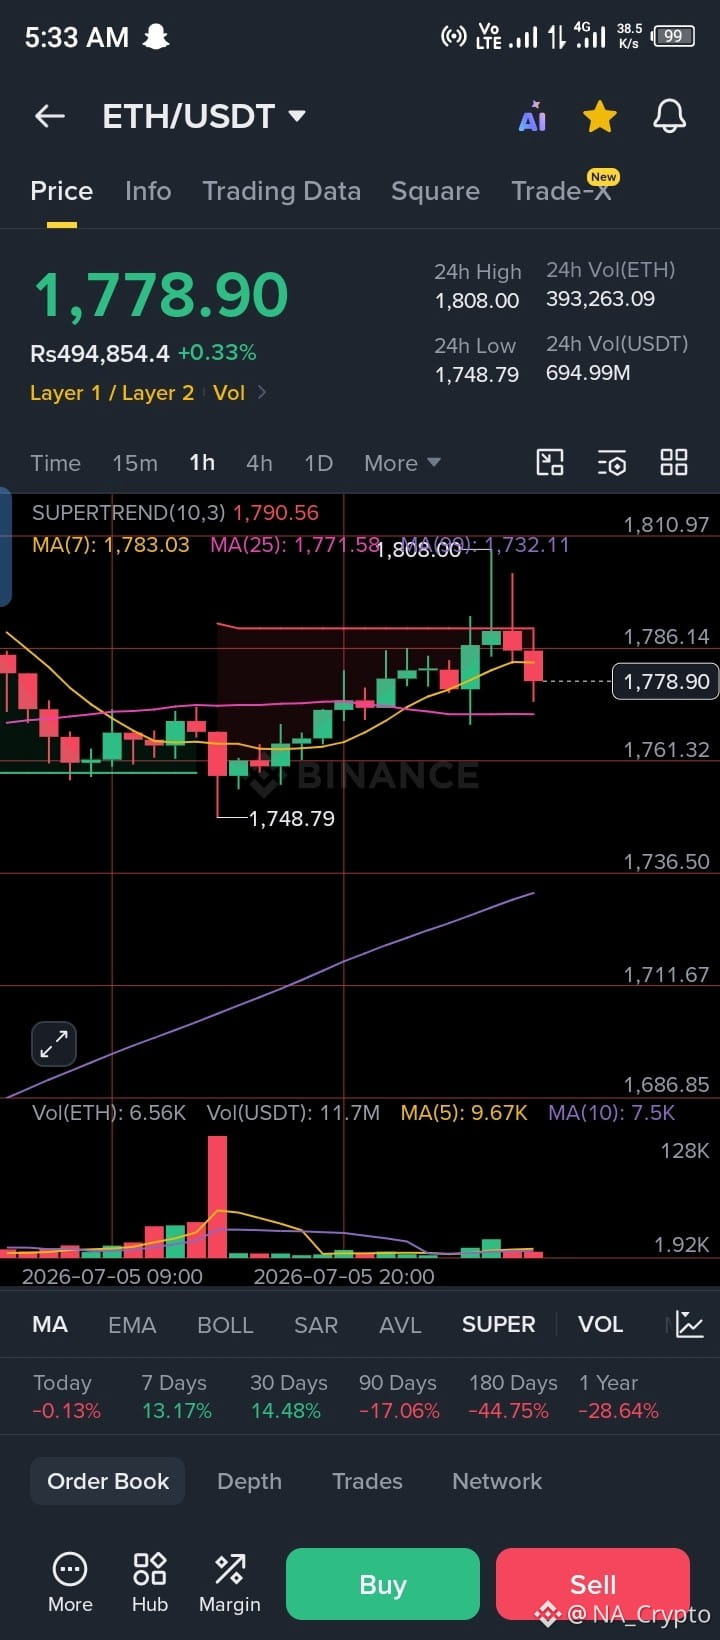
Task: Tap the hotspot status icon
Action: point(454,37)
